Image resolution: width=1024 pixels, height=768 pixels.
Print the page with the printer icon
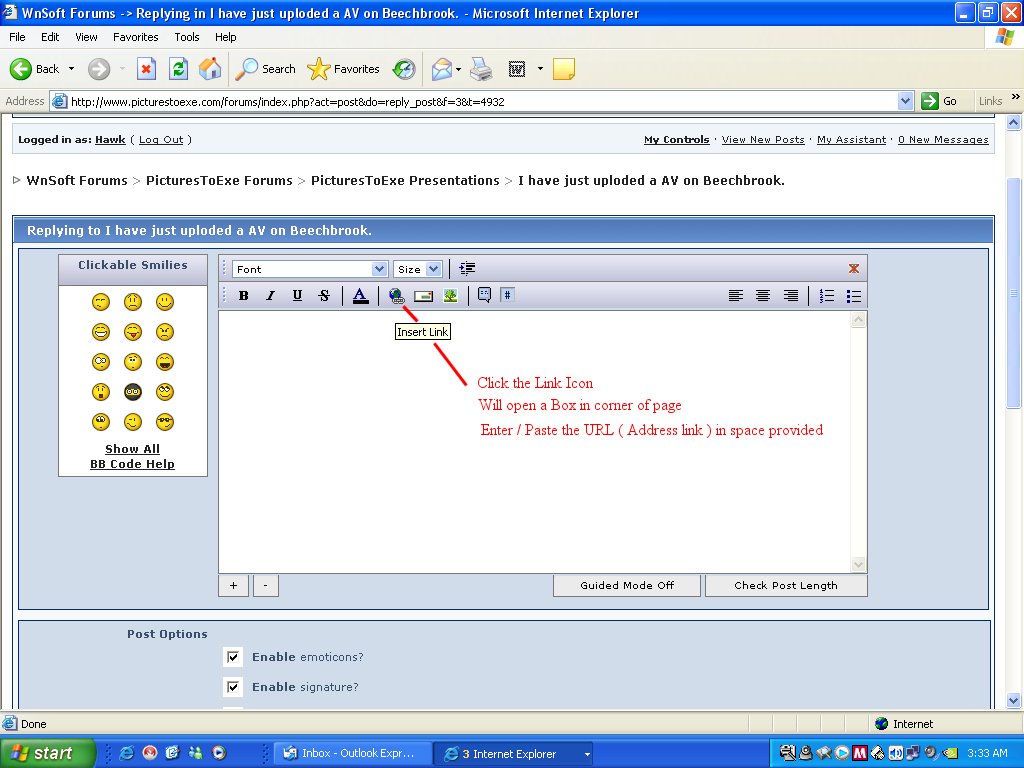pos(481,69)
